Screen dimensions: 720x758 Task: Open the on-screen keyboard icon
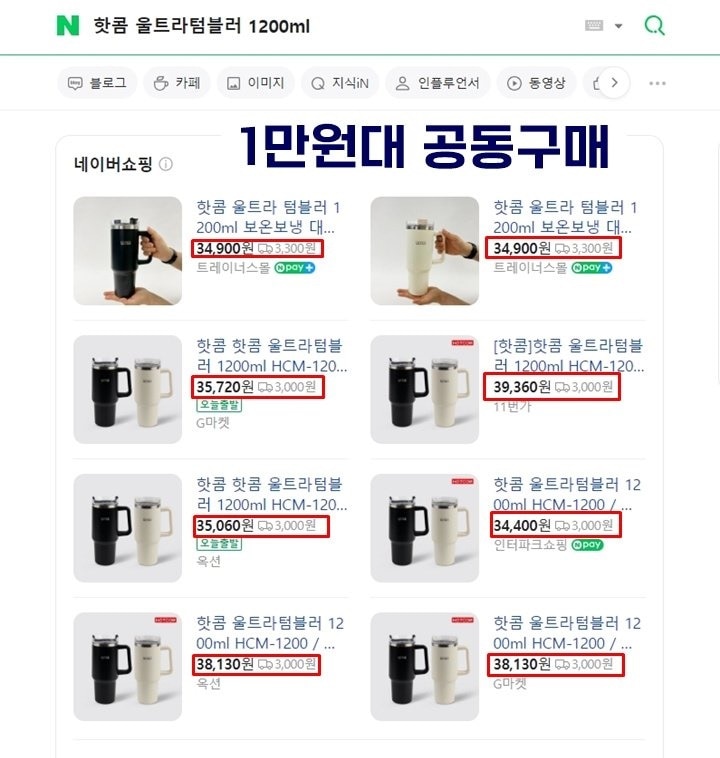[x=594, y=25]
